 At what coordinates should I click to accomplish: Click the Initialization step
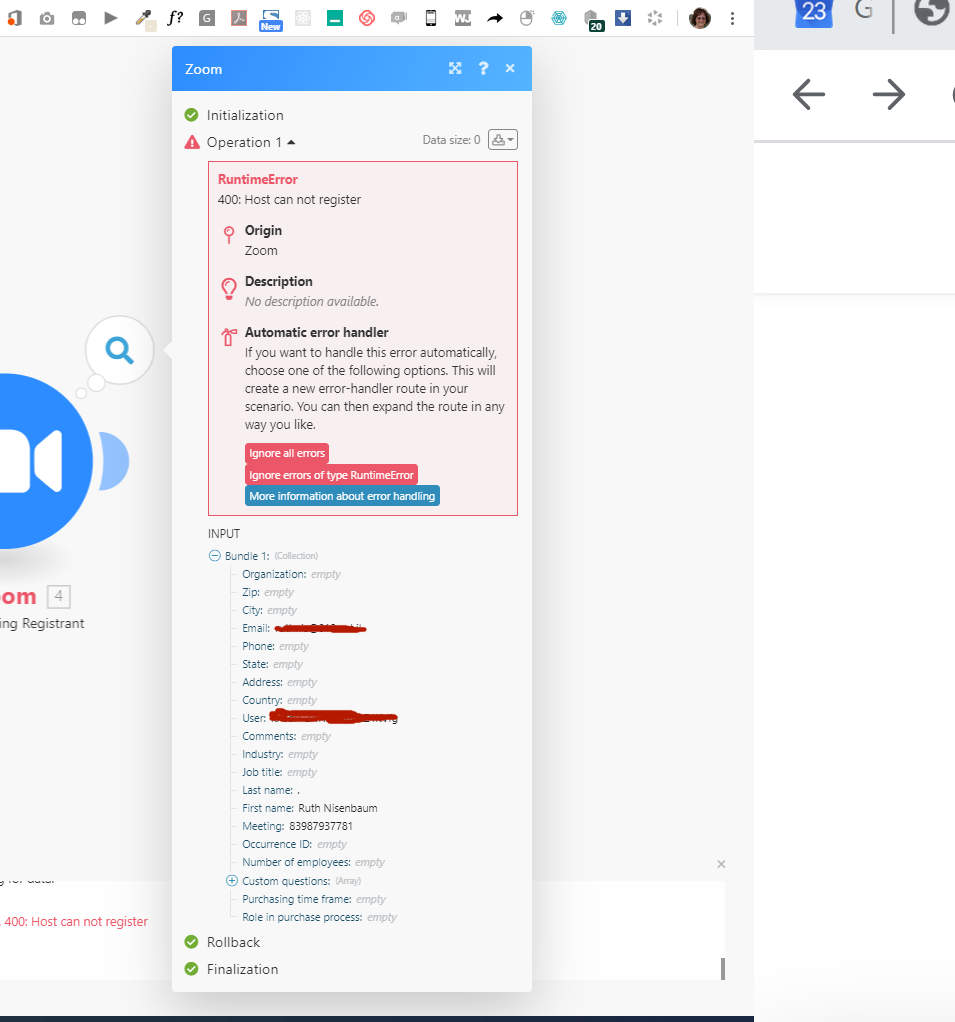(x=244, y=115)
